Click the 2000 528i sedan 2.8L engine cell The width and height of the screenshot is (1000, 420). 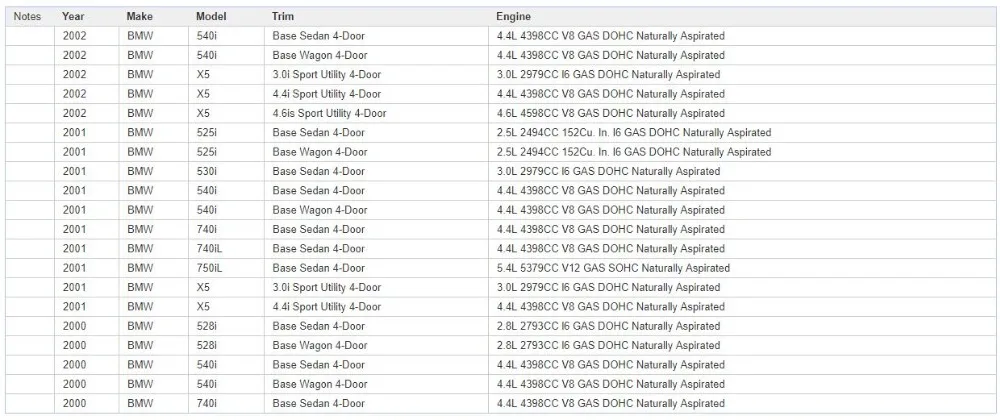click(742, 326)
